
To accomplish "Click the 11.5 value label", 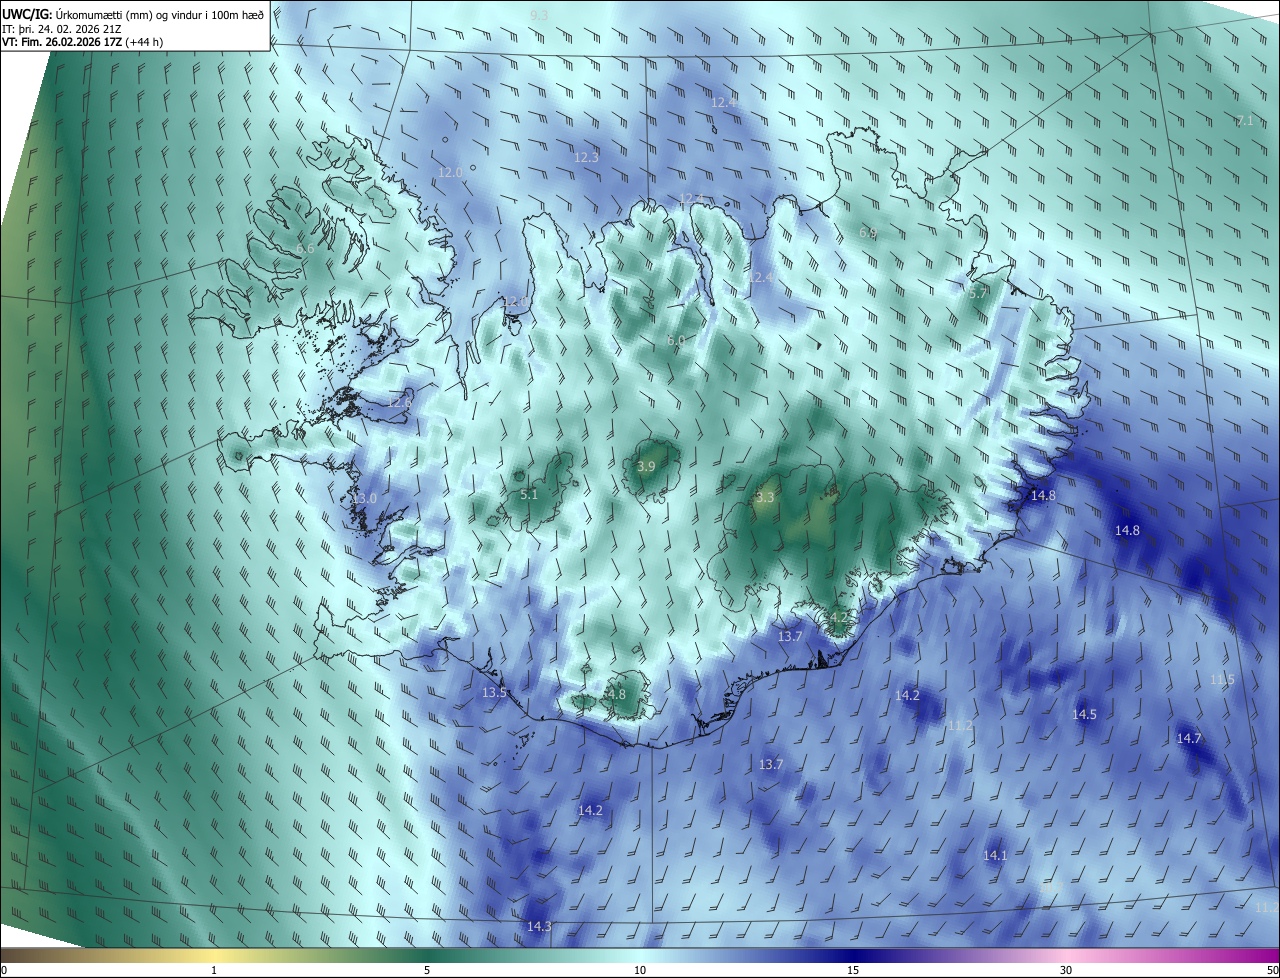I will [x=1222, y=679].
